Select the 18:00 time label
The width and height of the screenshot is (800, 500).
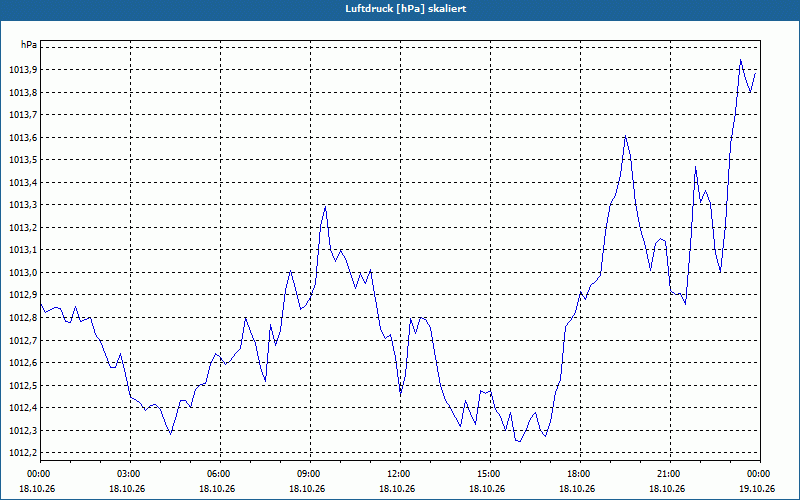pyautogui.click(x=581, y=474)
